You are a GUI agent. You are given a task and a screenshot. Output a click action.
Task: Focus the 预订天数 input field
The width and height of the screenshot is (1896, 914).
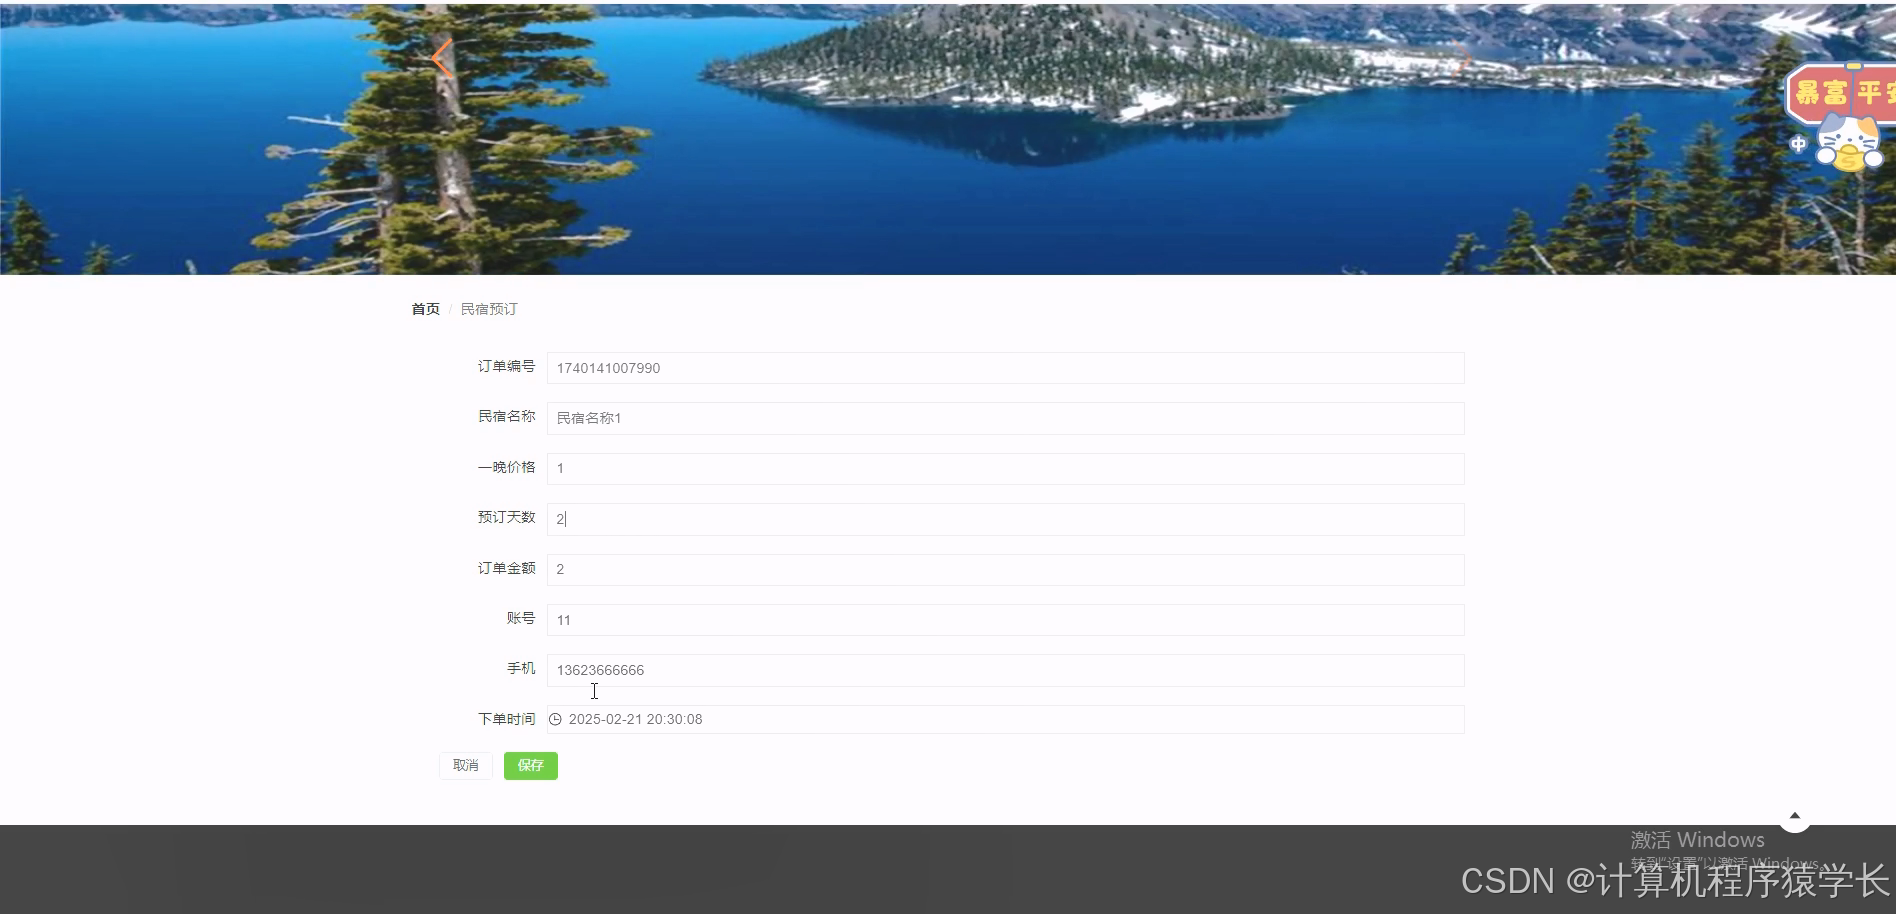1005,519
